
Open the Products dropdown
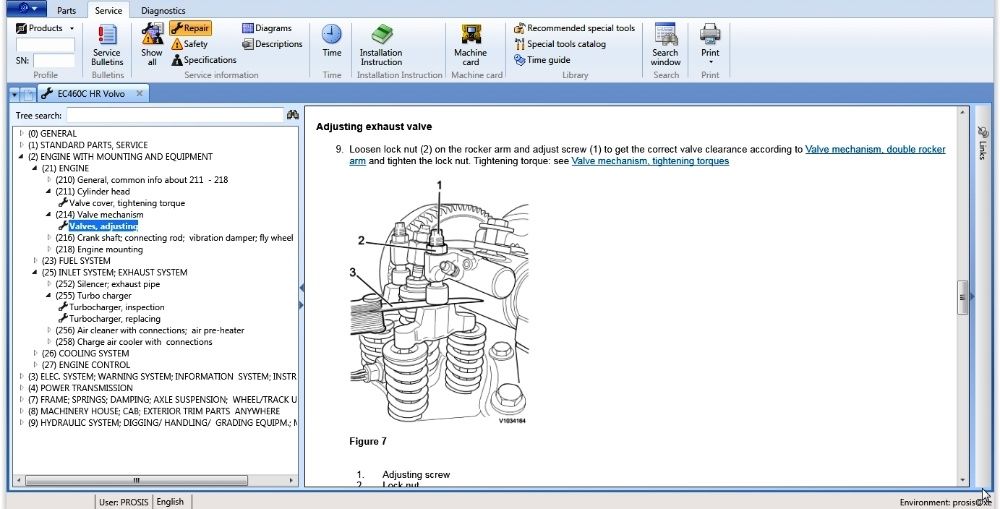click(45, 28)
